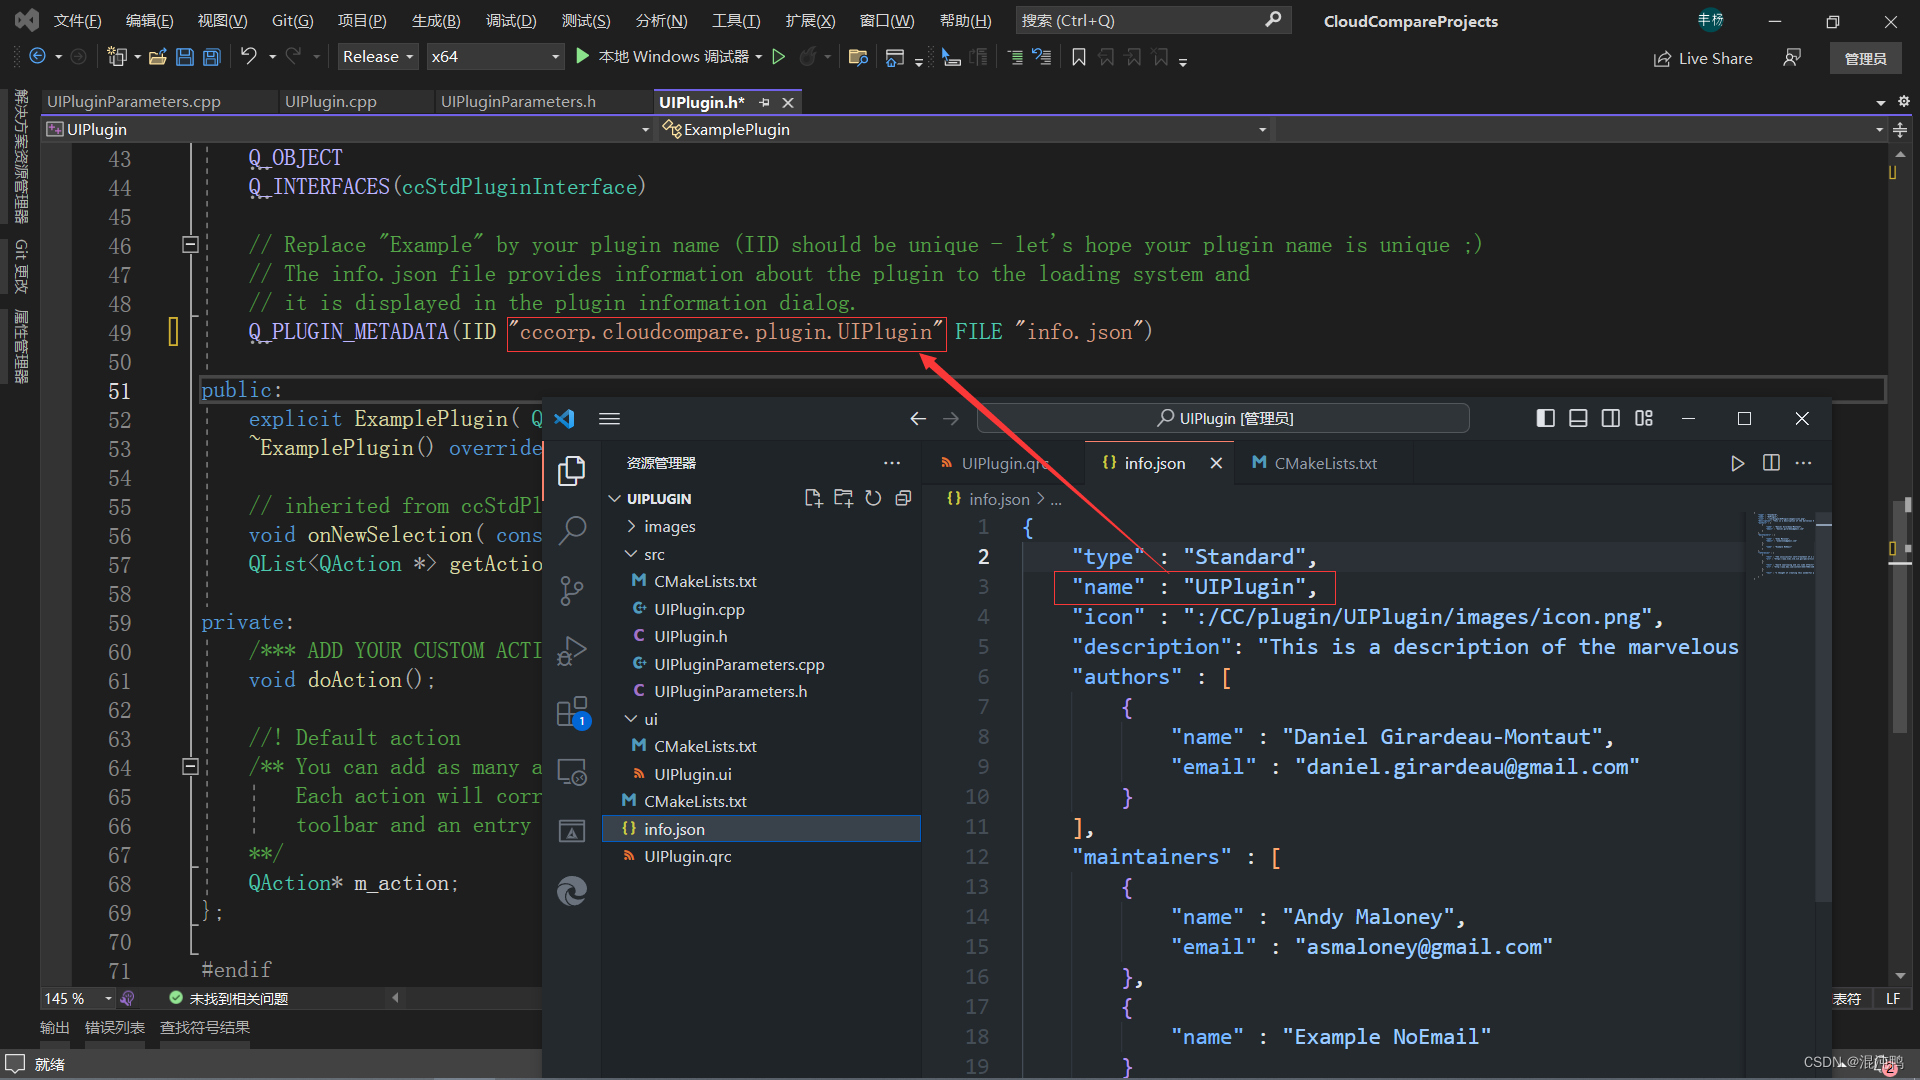
Task: Toggle the VS Code secondary side bar
Action: pos(1611,418)
